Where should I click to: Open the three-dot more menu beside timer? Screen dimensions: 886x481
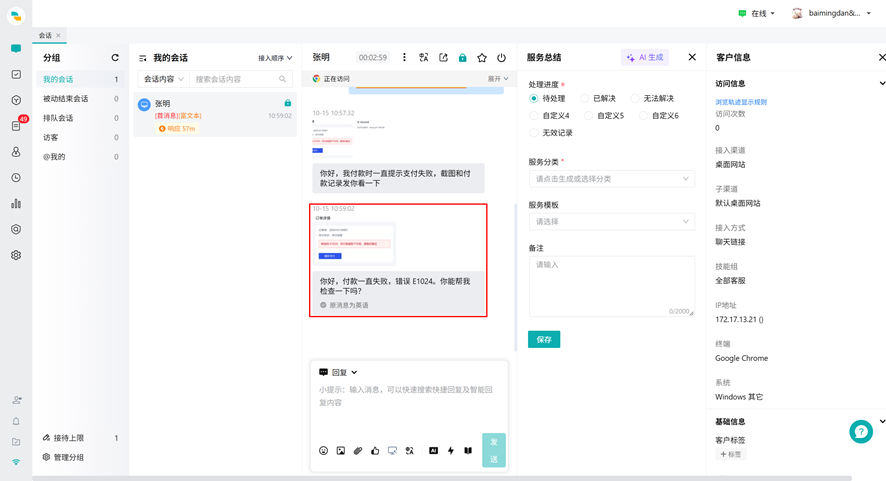click(x=404, y=57)
